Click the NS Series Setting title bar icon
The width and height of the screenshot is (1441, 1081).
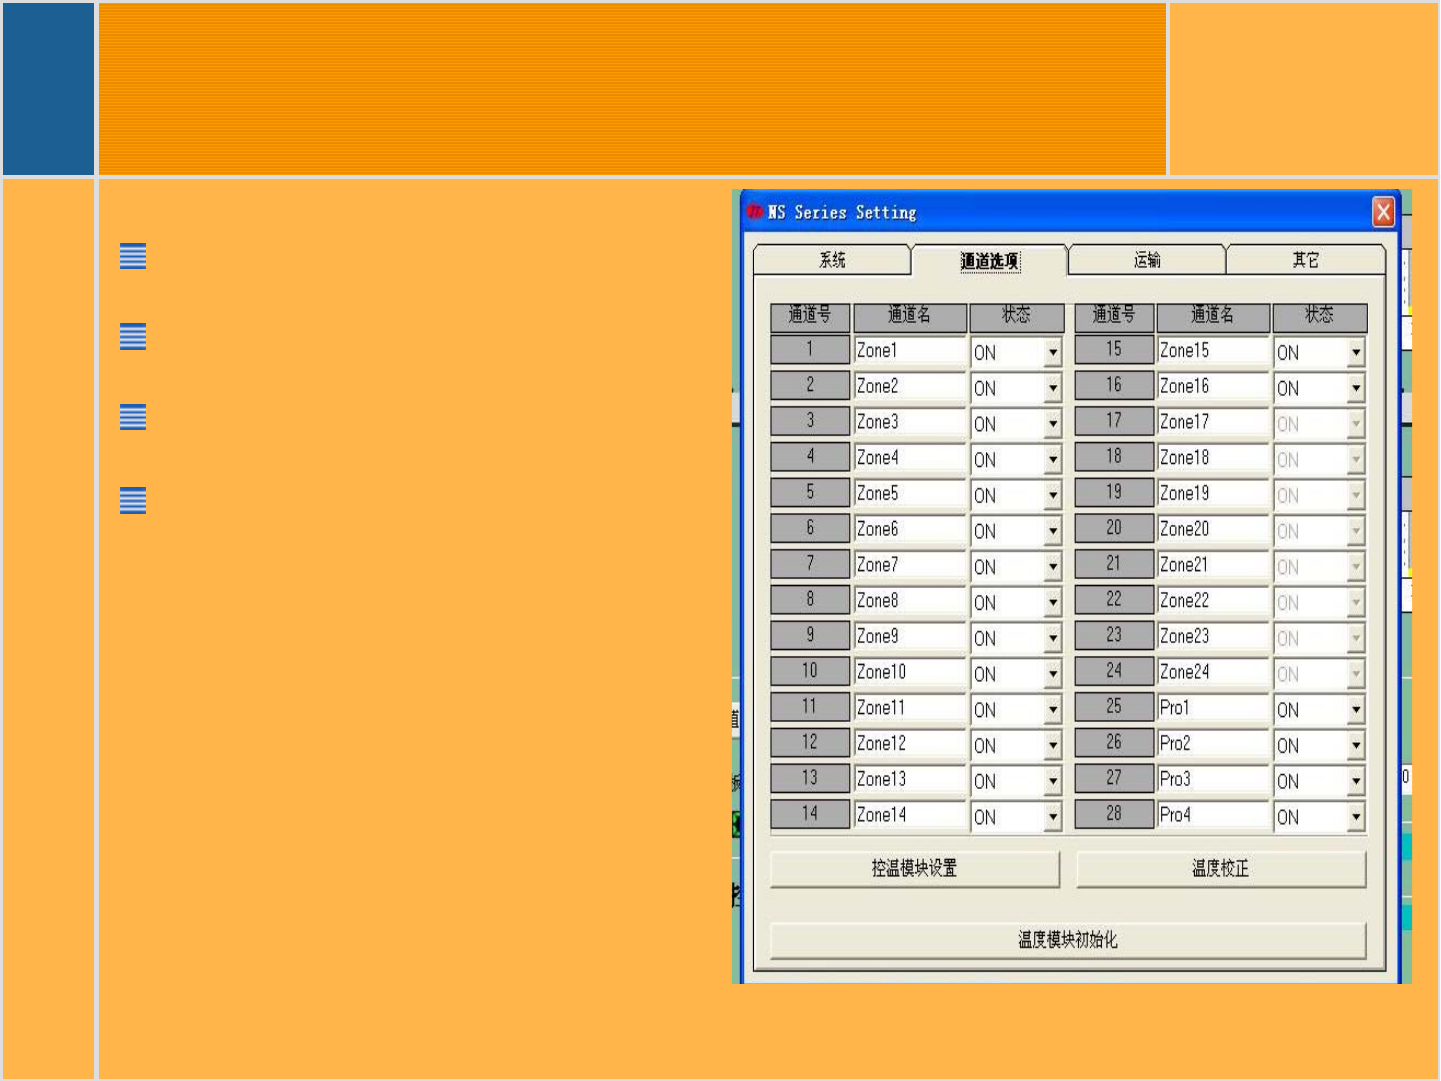(x=754, y=212)
